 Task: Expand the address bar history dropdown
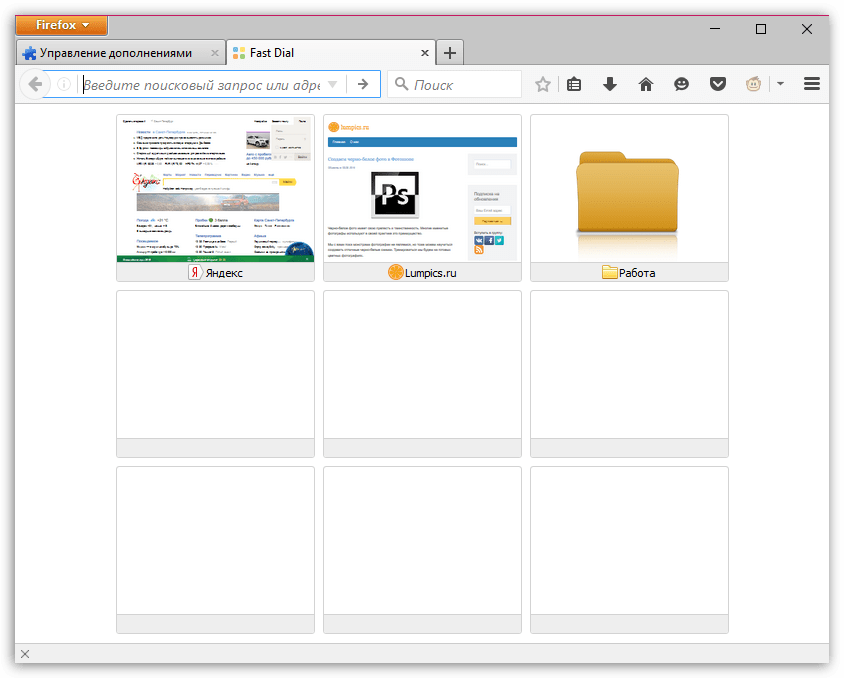click(333, 85)
